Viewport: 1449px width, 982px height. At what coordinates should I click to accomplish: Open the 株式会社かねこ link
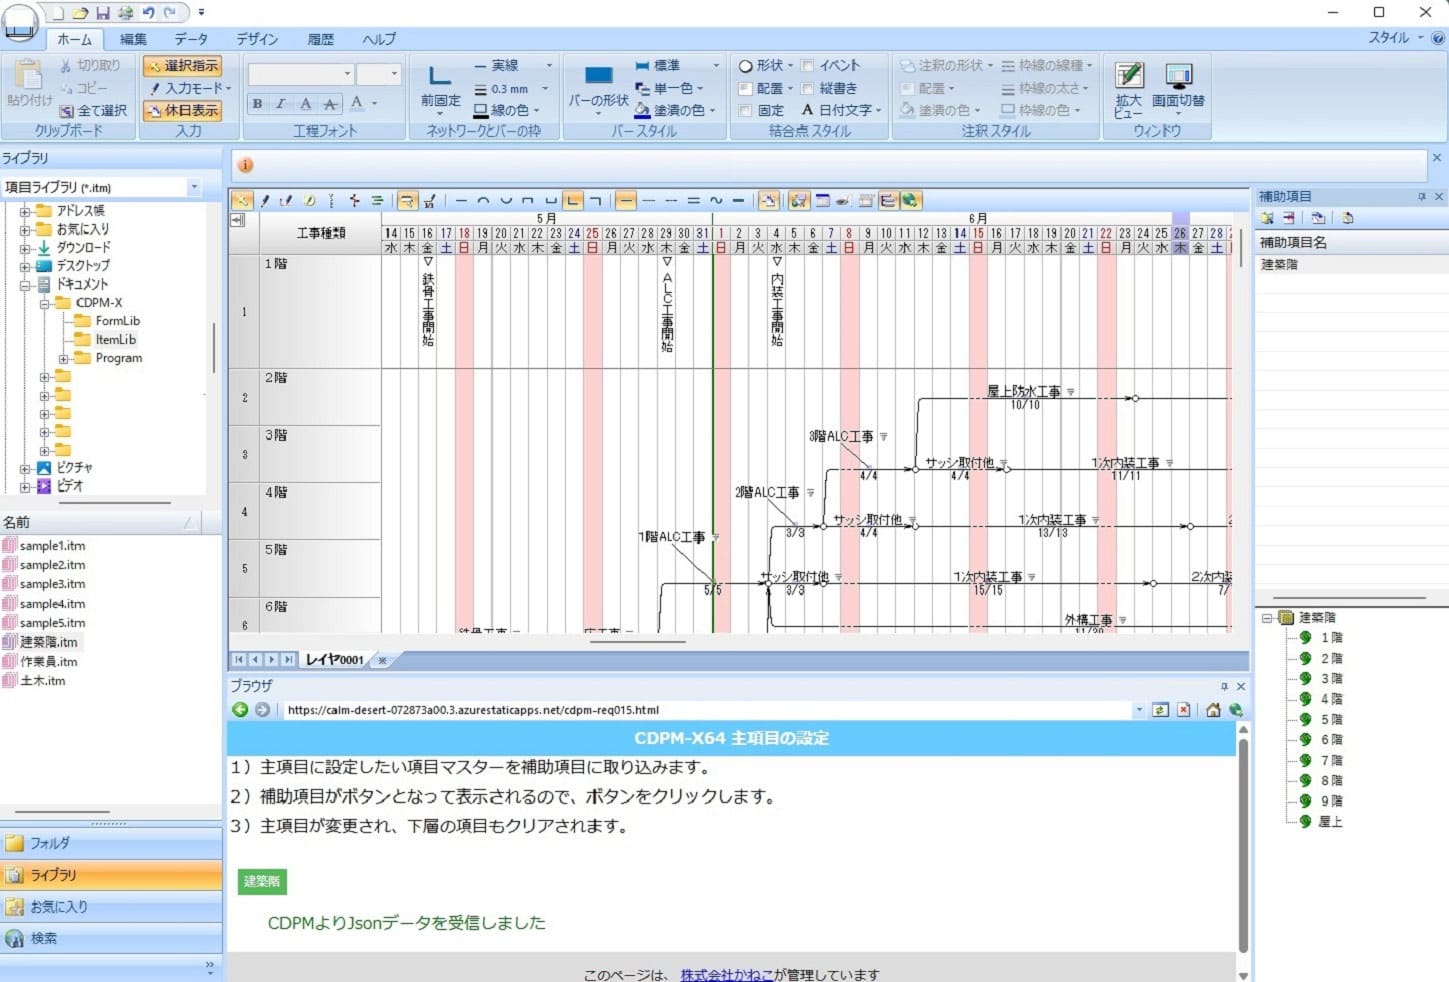tap(728, 975)
